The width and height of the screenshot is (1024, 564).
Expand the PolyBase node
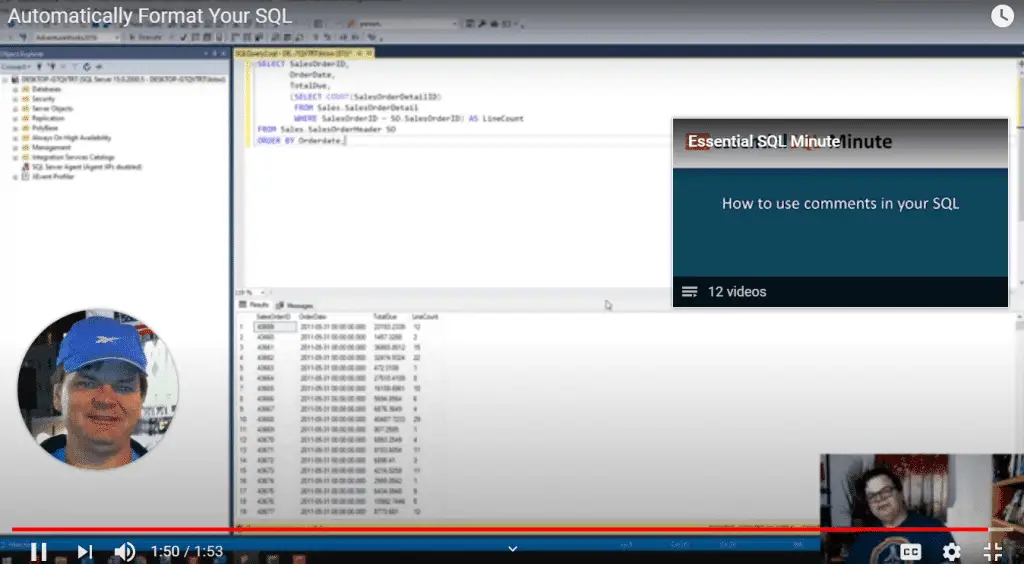coord(15,128)
